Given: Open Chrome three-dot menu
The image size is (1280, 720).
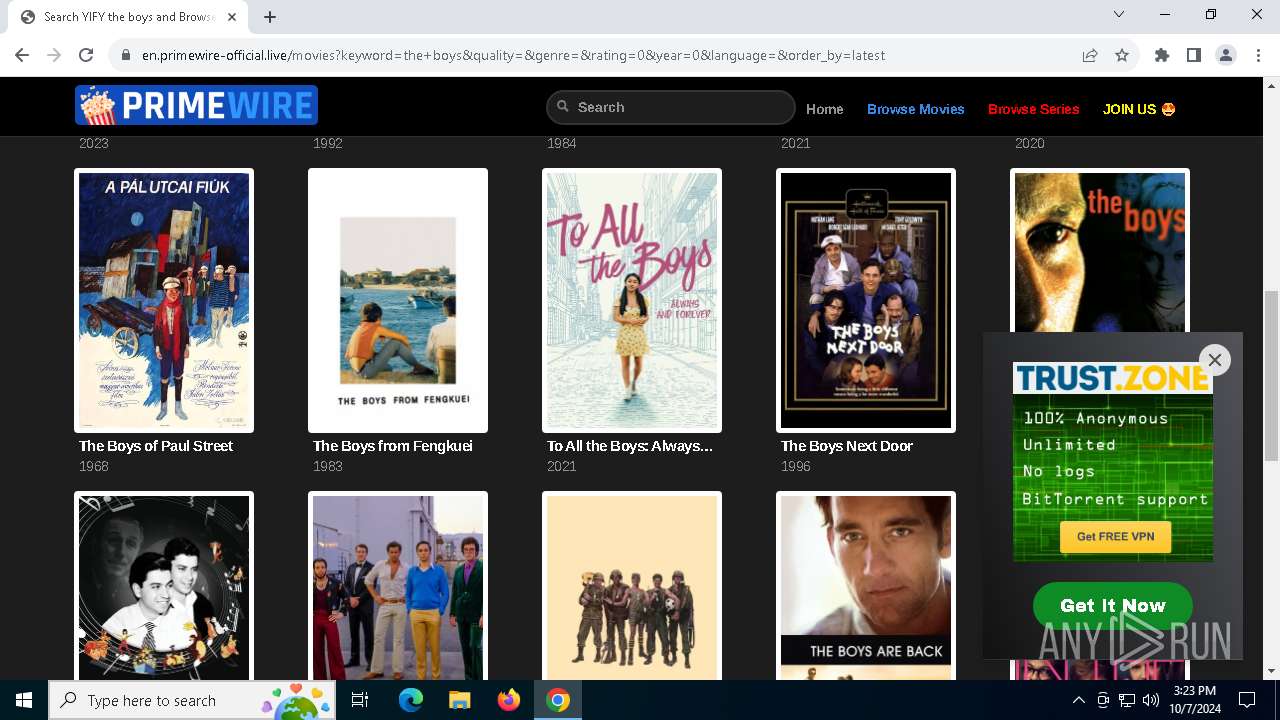Looking at the screenshot, I should (1258, 55).
